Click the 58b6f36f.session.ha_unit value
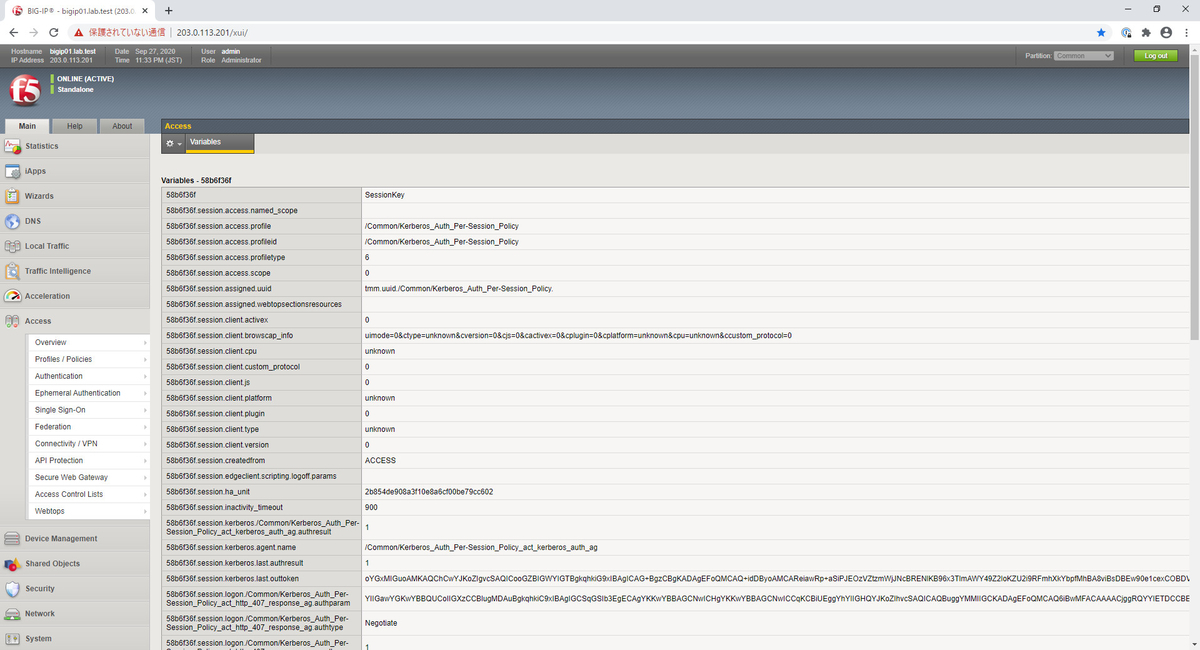Screen dimensions: 1200x650 point(429,492)
